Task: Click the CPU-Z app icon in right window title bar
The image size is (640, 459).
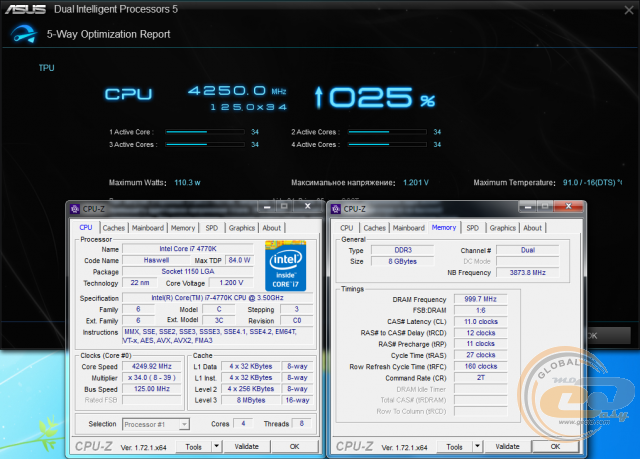Action: coord(336,209)
